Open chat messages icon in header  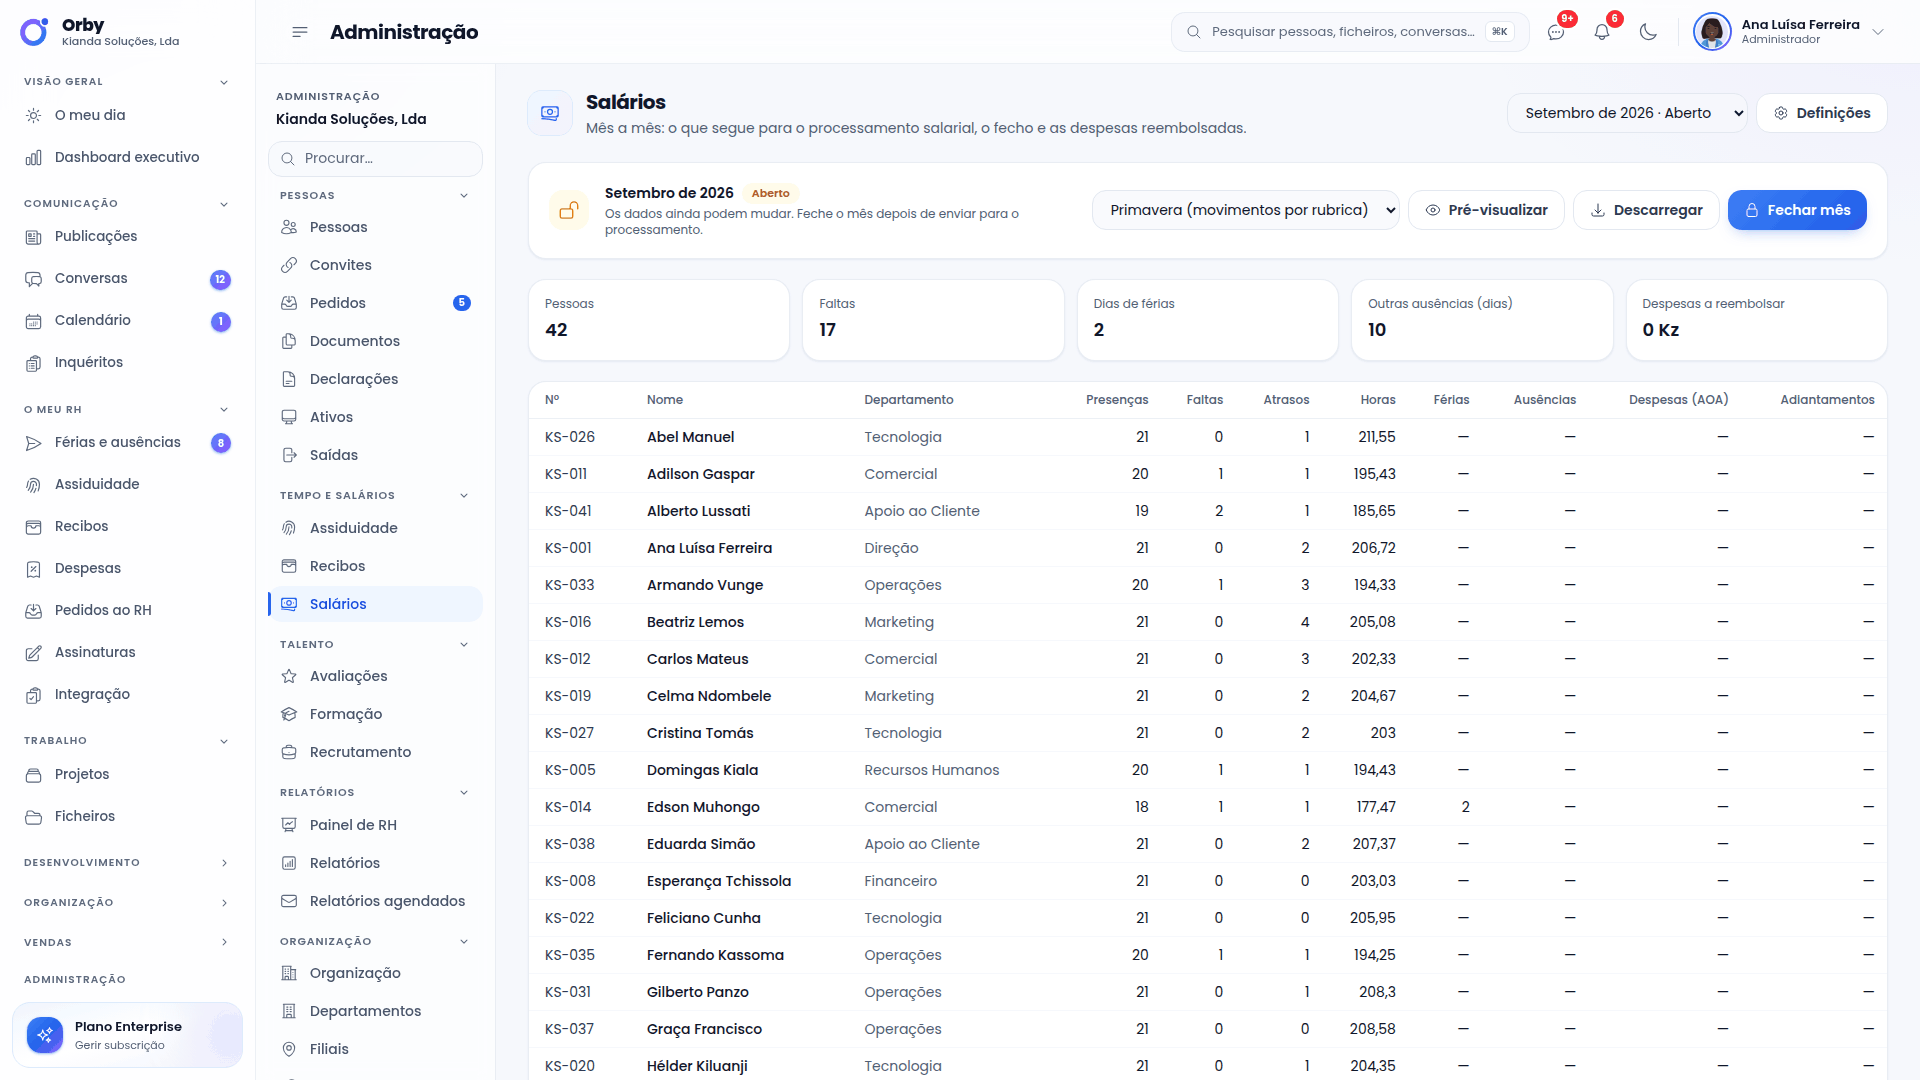click(x=1556, y=32)
